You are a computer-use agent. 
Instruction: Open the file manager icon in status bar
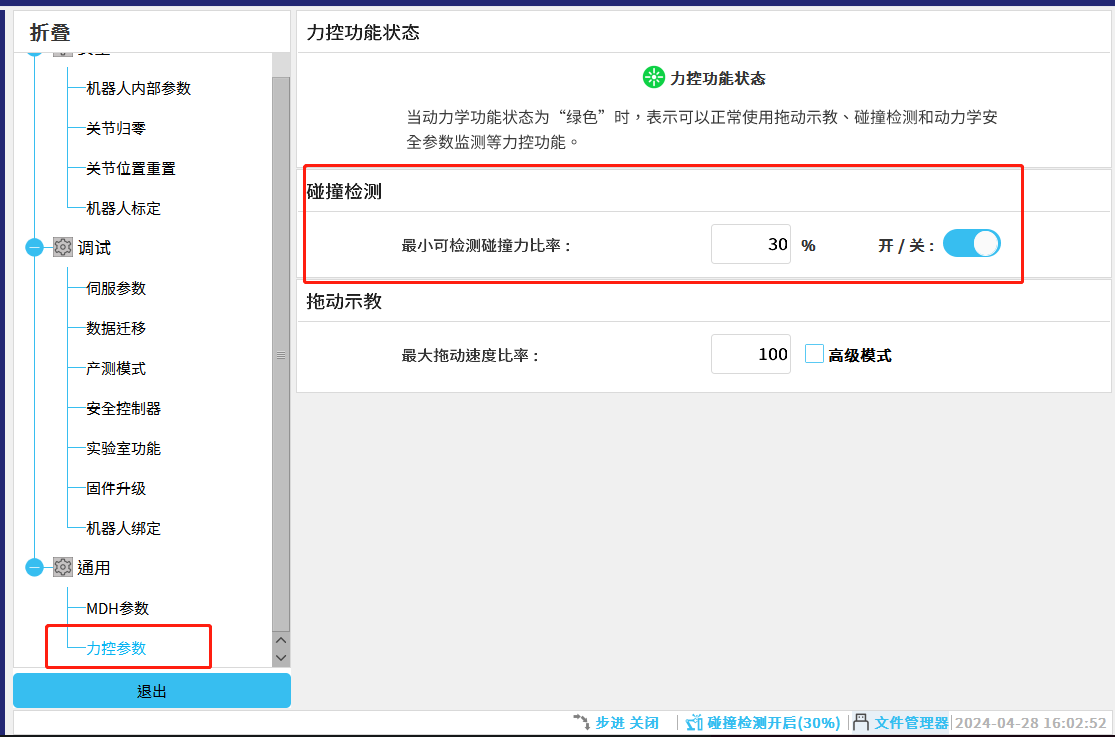tap(861, 722)
